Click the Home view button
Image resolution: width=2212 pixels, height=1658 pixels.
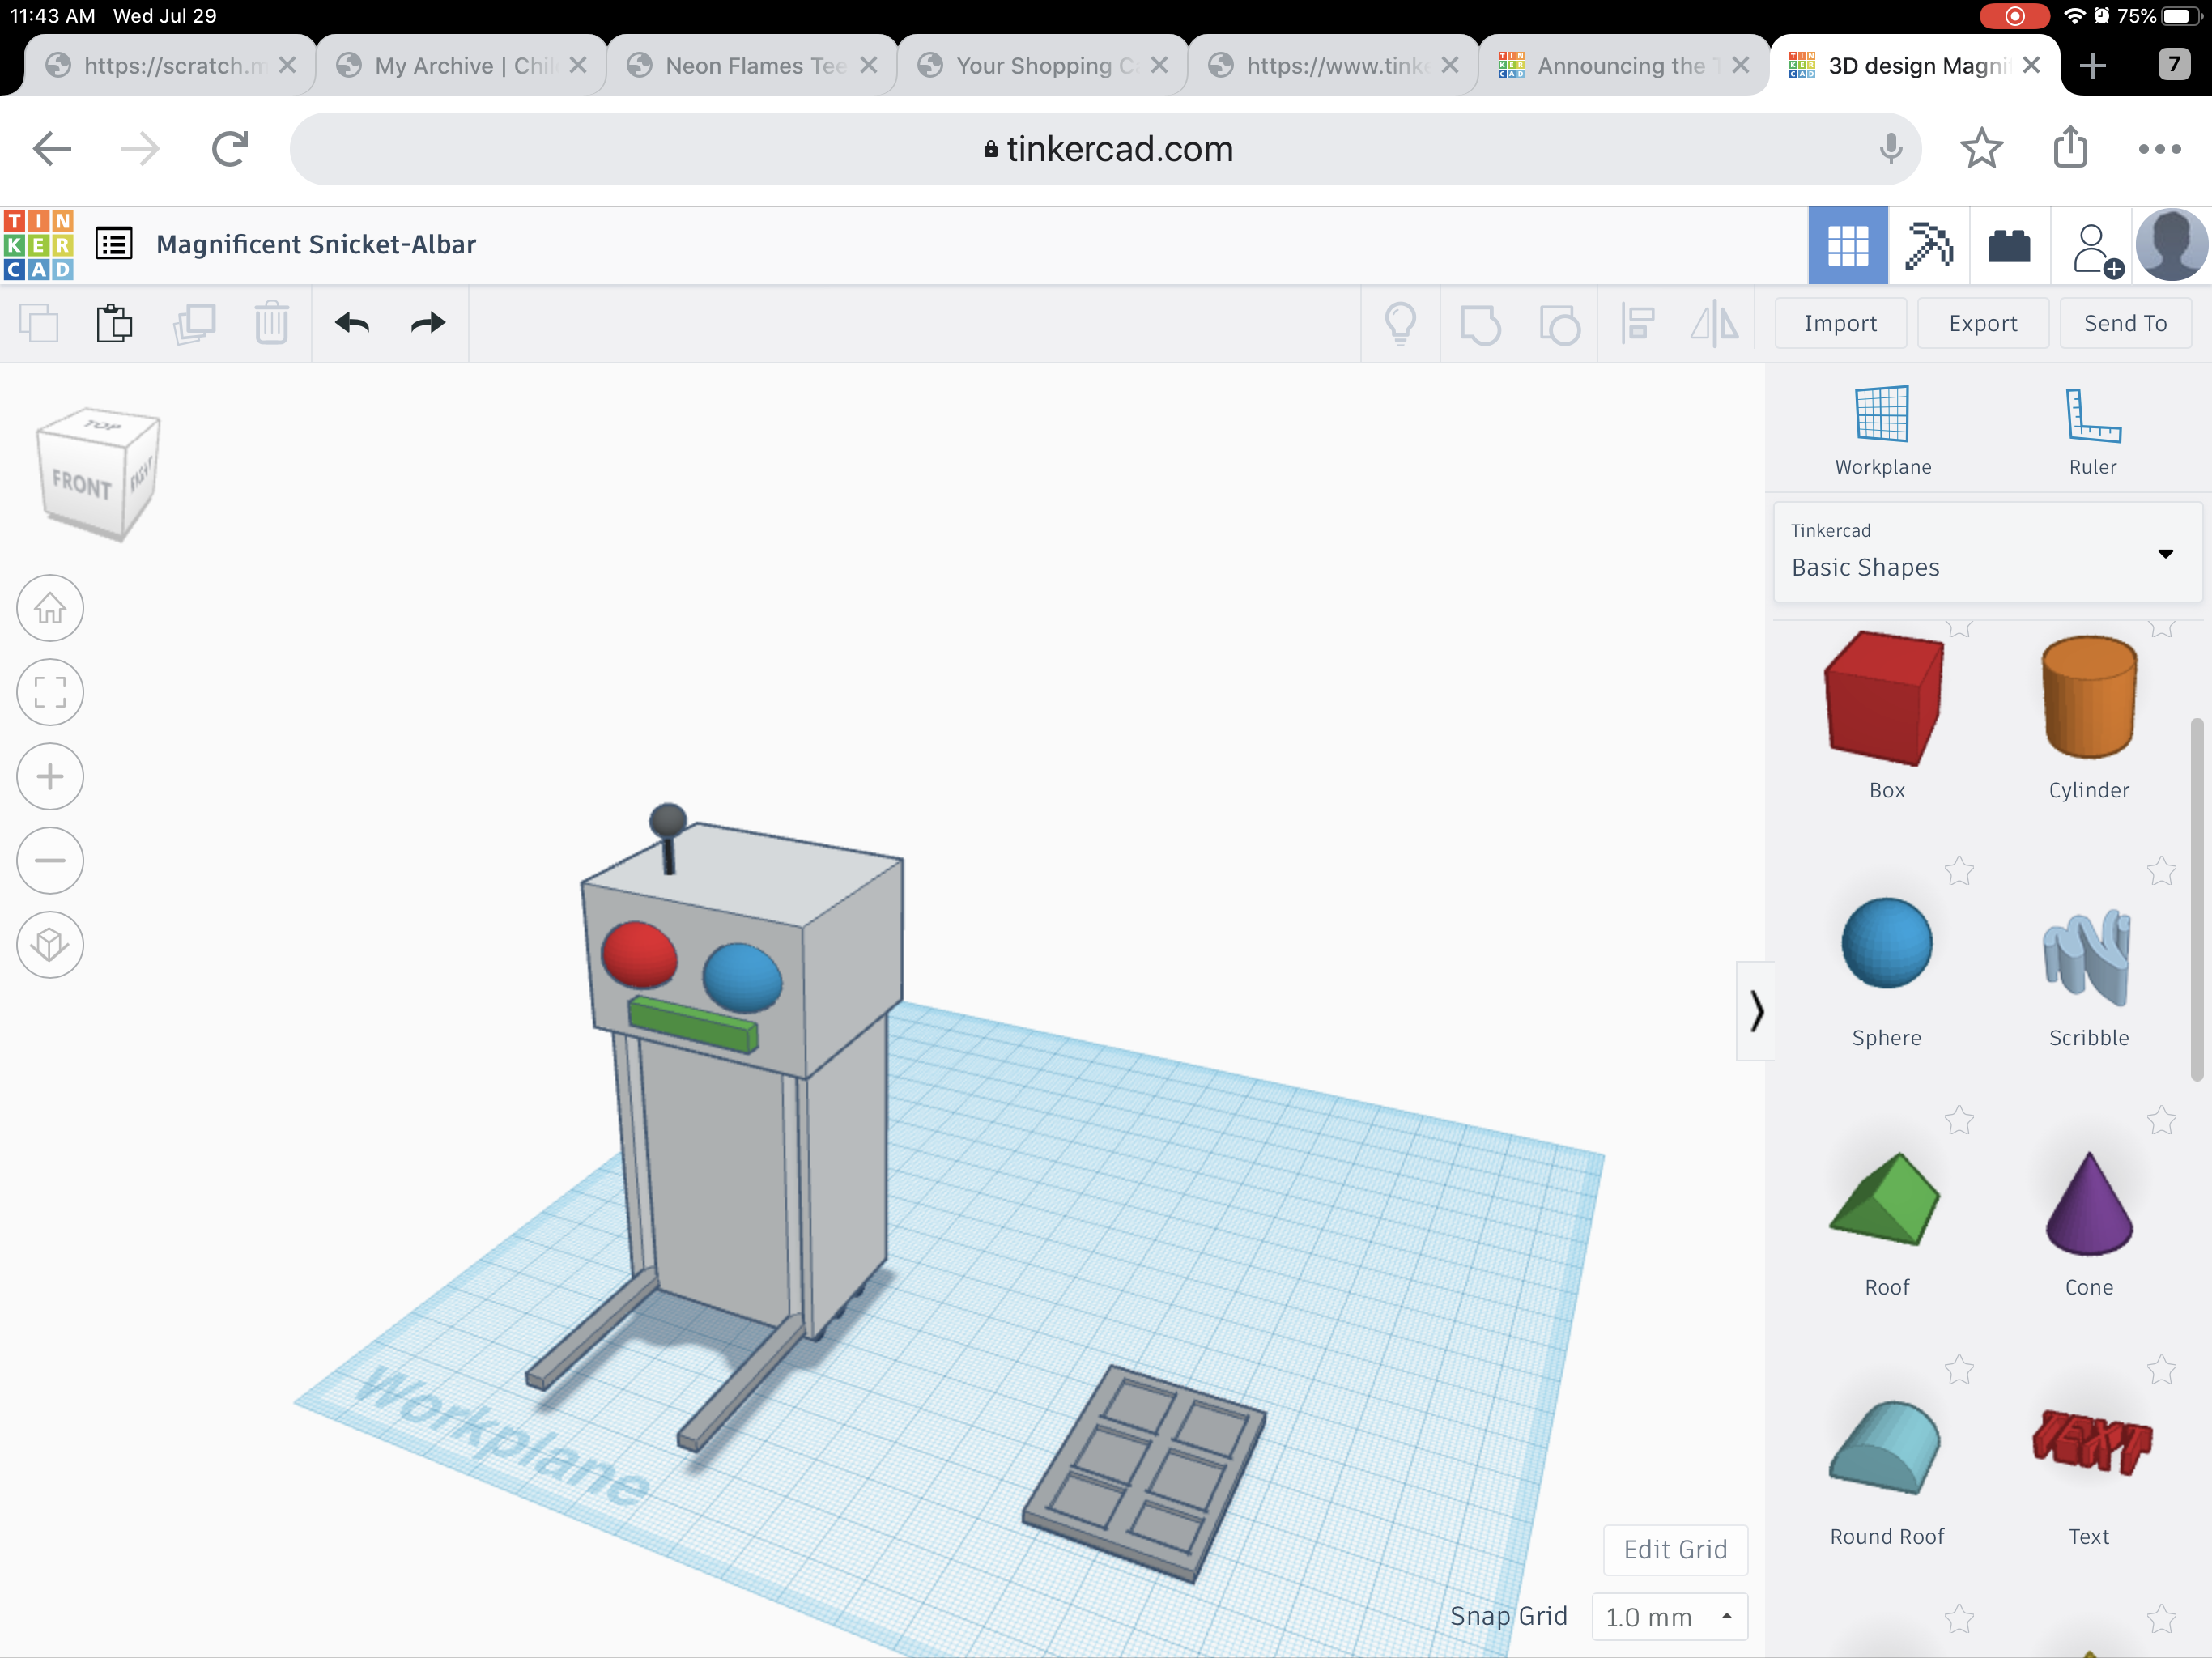coord(50,608)
